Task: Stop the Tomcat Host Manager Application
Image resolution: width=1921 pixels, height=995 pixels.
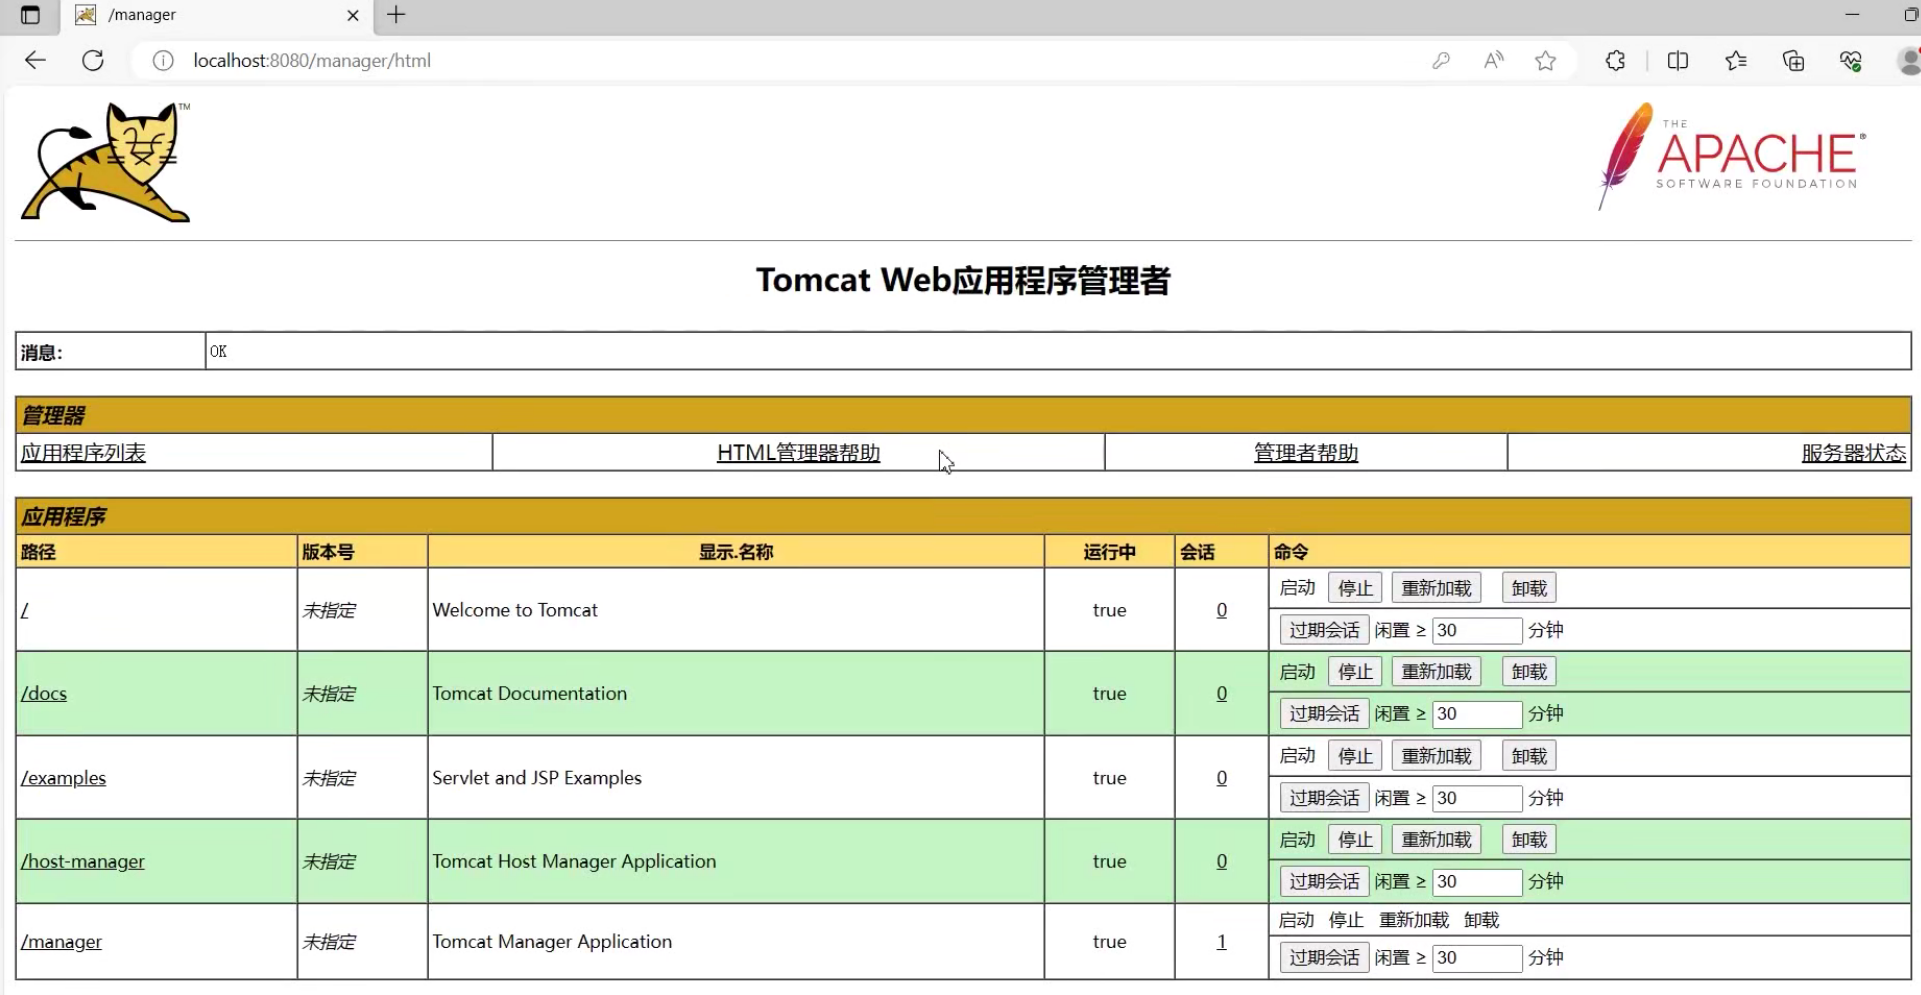Action: tap(1355, 840)
